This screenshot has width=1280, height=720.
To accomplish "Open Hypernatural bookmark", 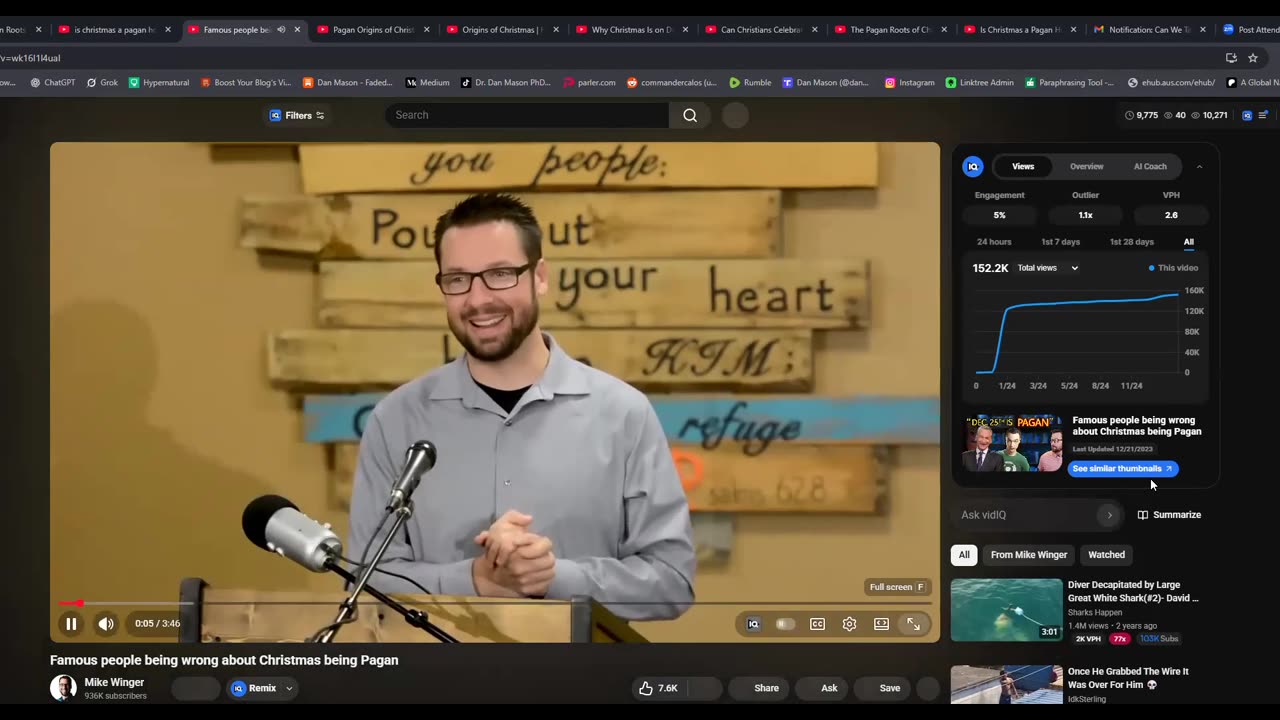I will [x=158, y=83].
